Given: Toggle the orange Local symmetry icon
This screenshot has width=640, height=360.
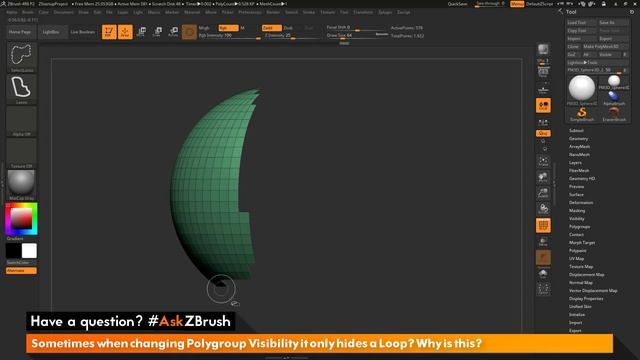Looking at the screenshot, I should [543, 105].
